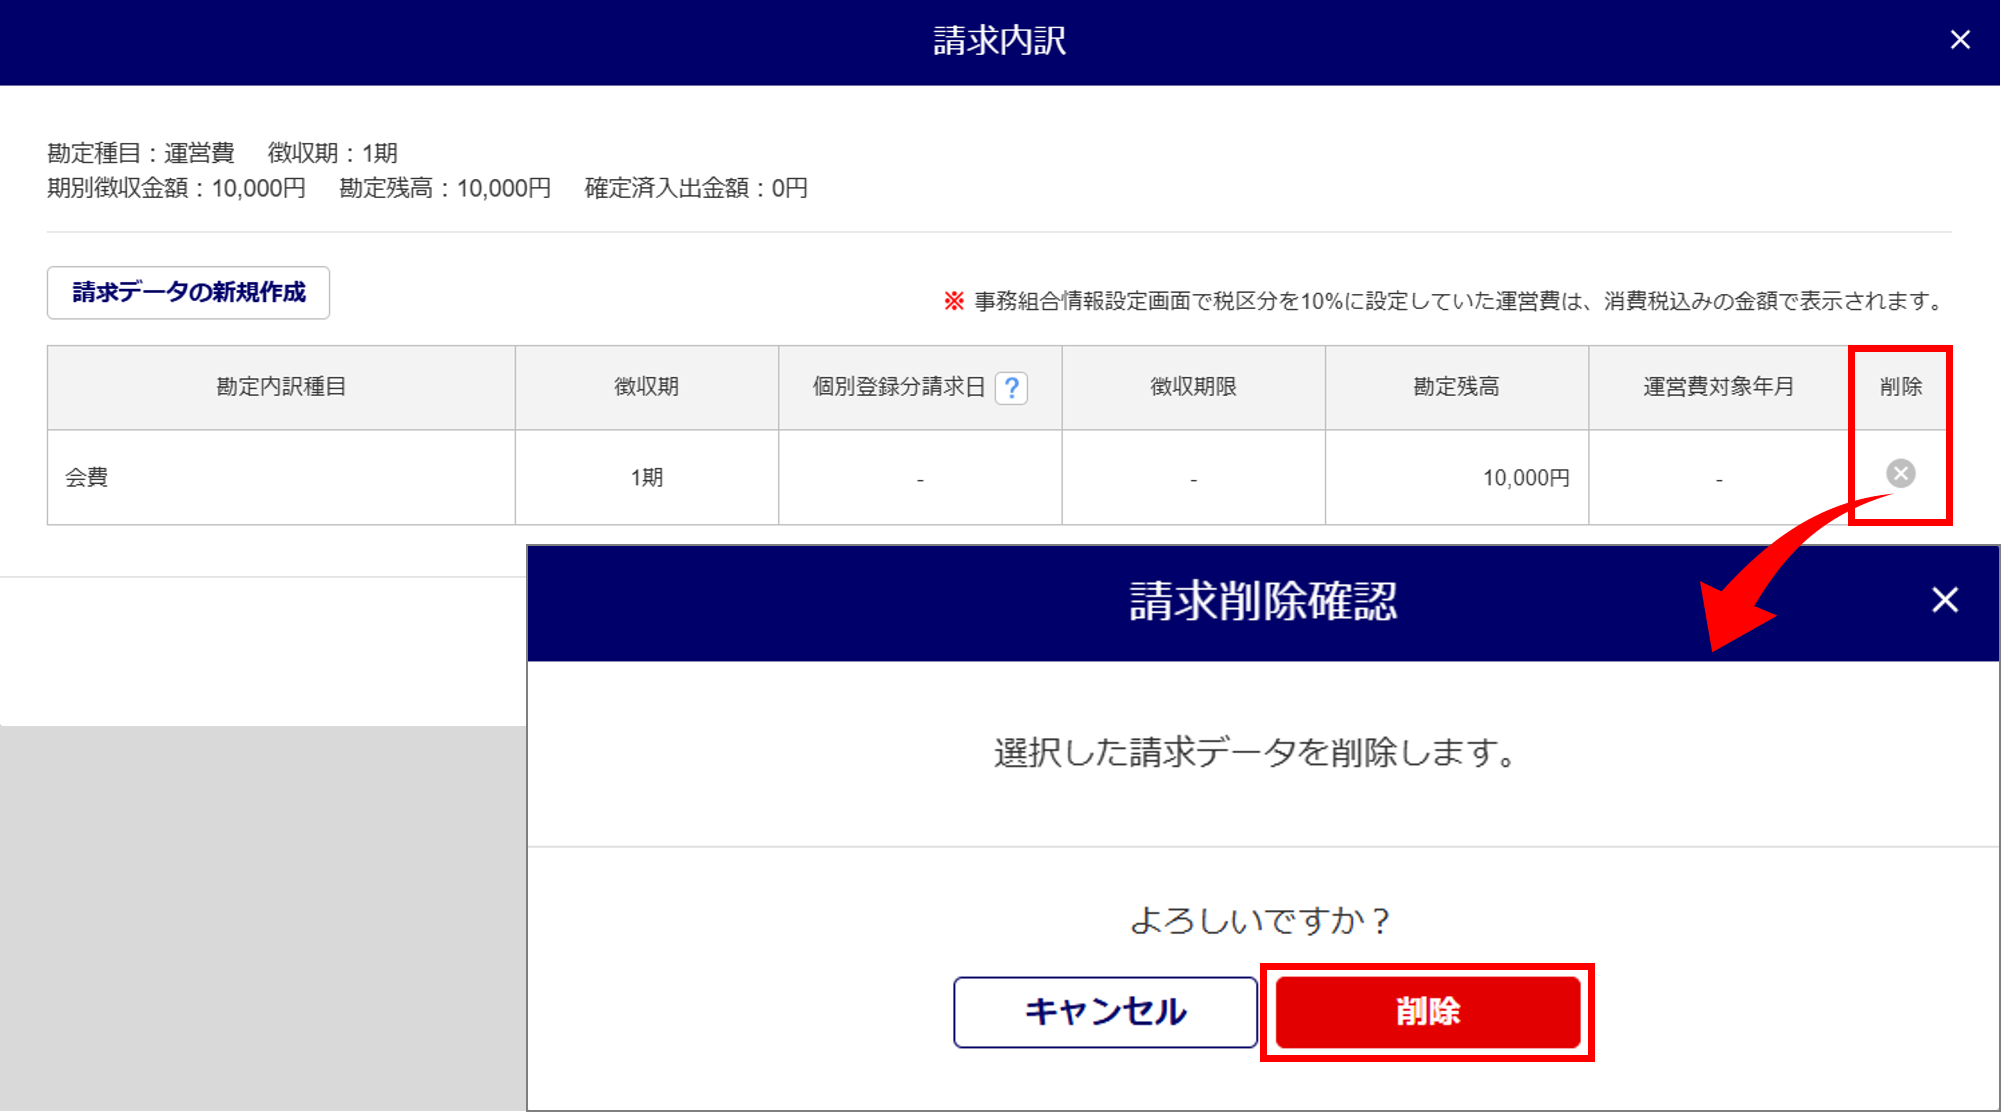Click the 請求削除確認 dialog title
The width and height of the screenshot is (2001, 1112).
tap(1262, 602)
